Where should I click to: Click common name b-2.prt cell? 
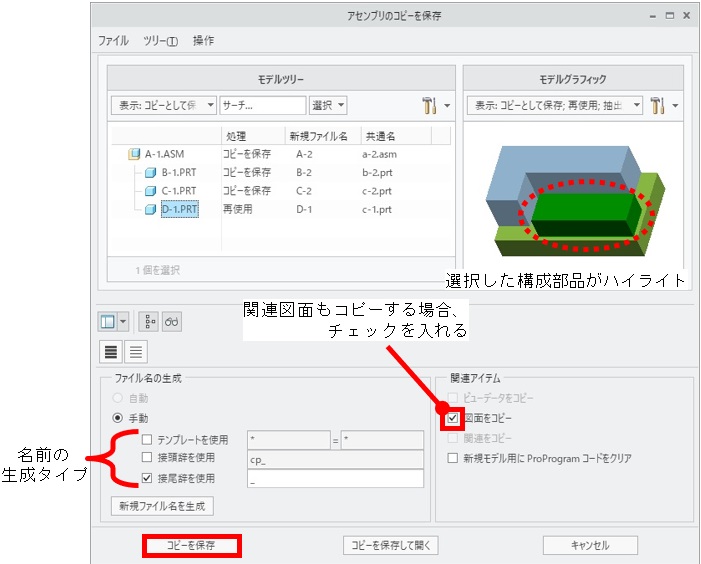click(x=377, y=173)
